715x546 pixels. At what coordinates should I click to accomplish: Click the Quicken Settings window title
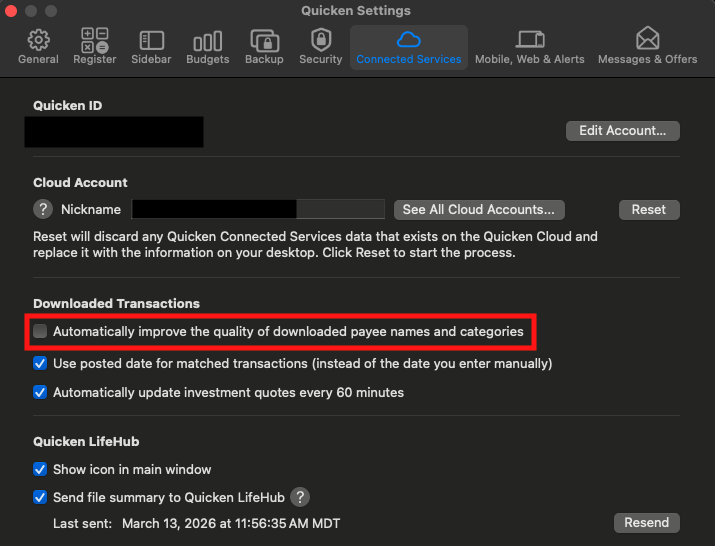point(356,10)
